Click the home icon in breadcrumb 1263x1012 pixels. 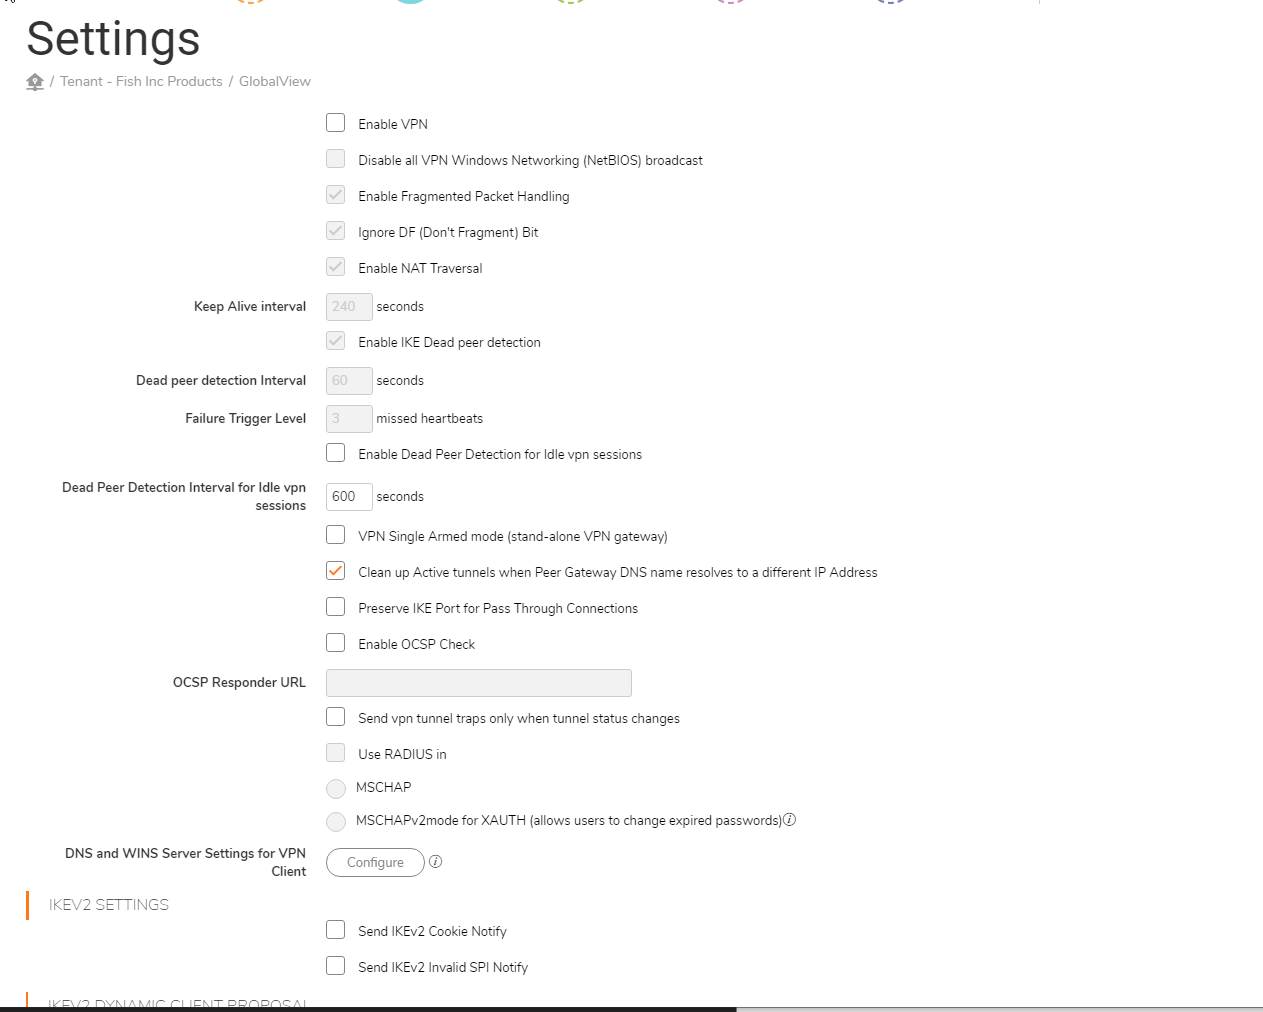click(35, 82)
